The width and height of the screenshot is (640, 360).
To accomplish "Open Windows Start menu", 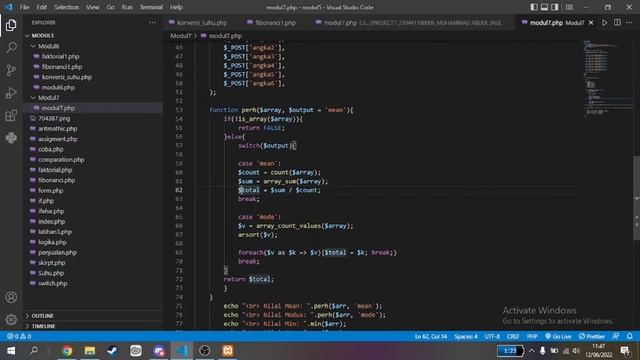I will (x=11, y=351).
